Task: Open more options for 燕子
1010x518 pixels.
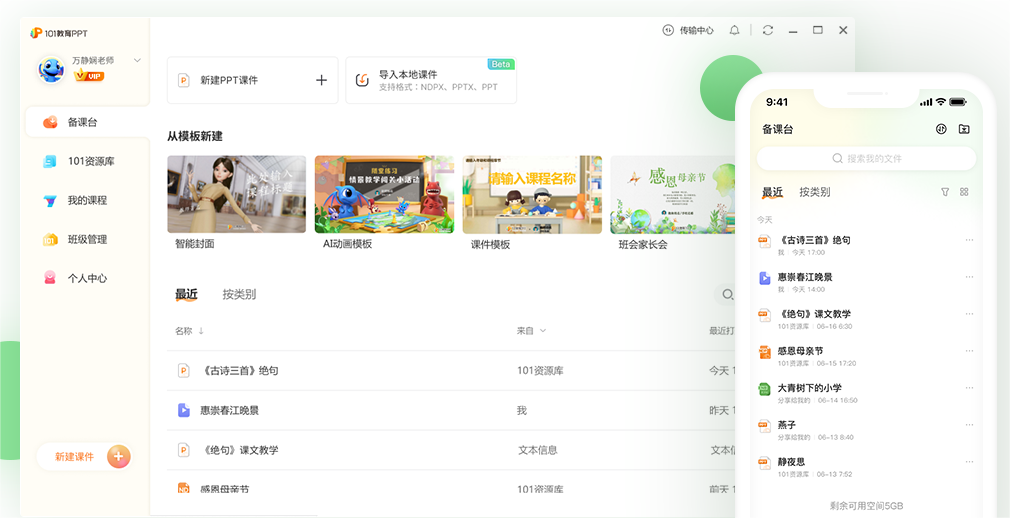Action: tap(969, 425)
